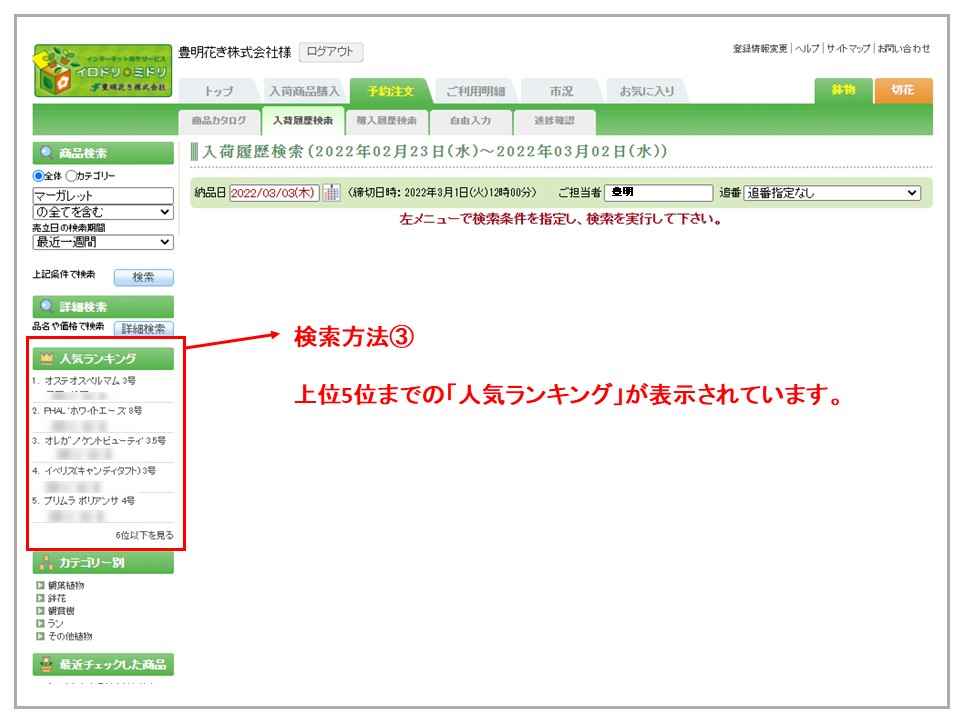Image resolution: width=960 pixels, height=720 pixels.
Task: Click the イロドリ・ミドリ site logo
Action: click(102, 71)
